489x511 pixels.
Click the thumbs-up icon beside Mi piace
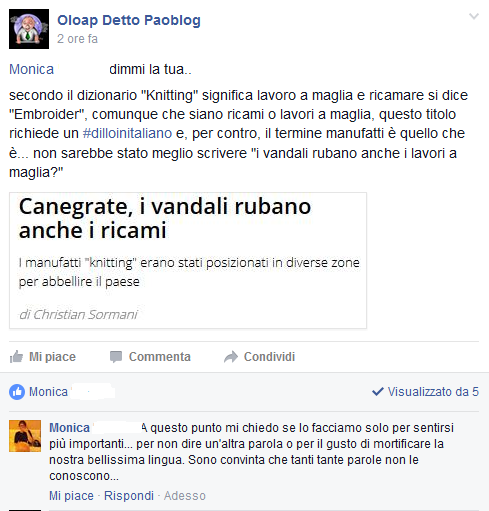coord(16,357)
